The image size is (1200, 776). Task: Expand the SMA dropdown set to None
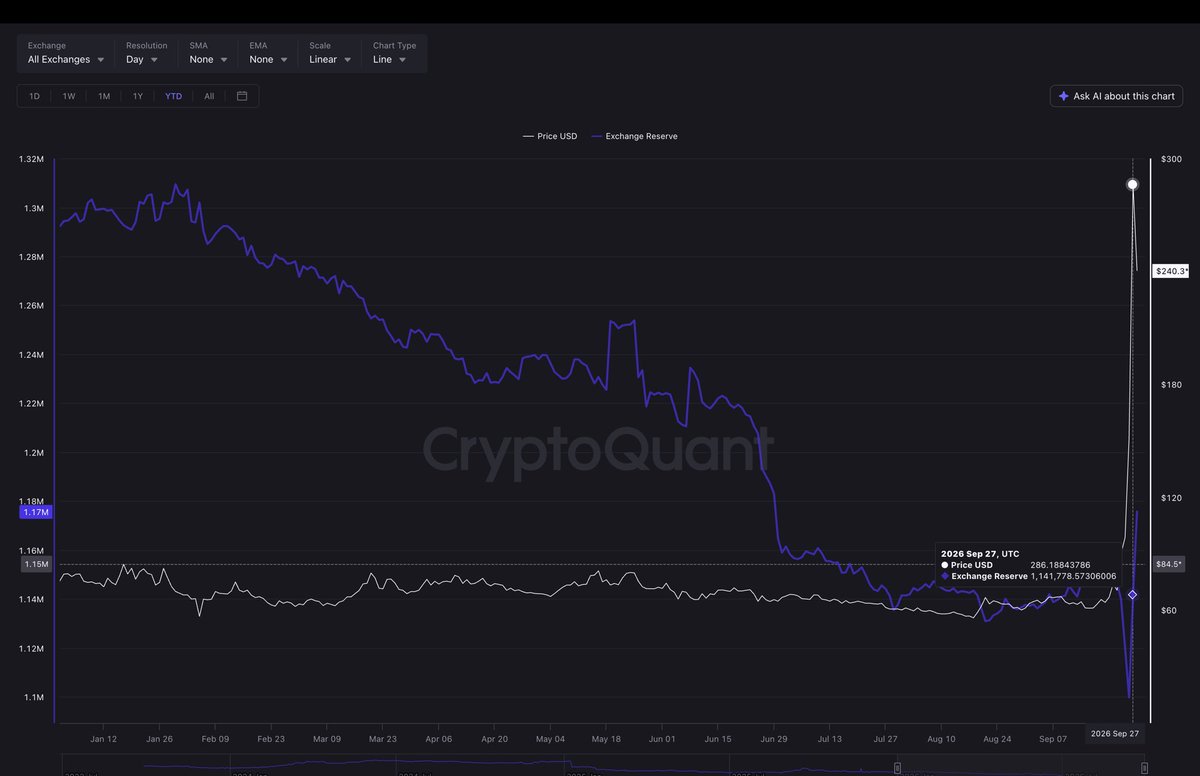point(208,53)
